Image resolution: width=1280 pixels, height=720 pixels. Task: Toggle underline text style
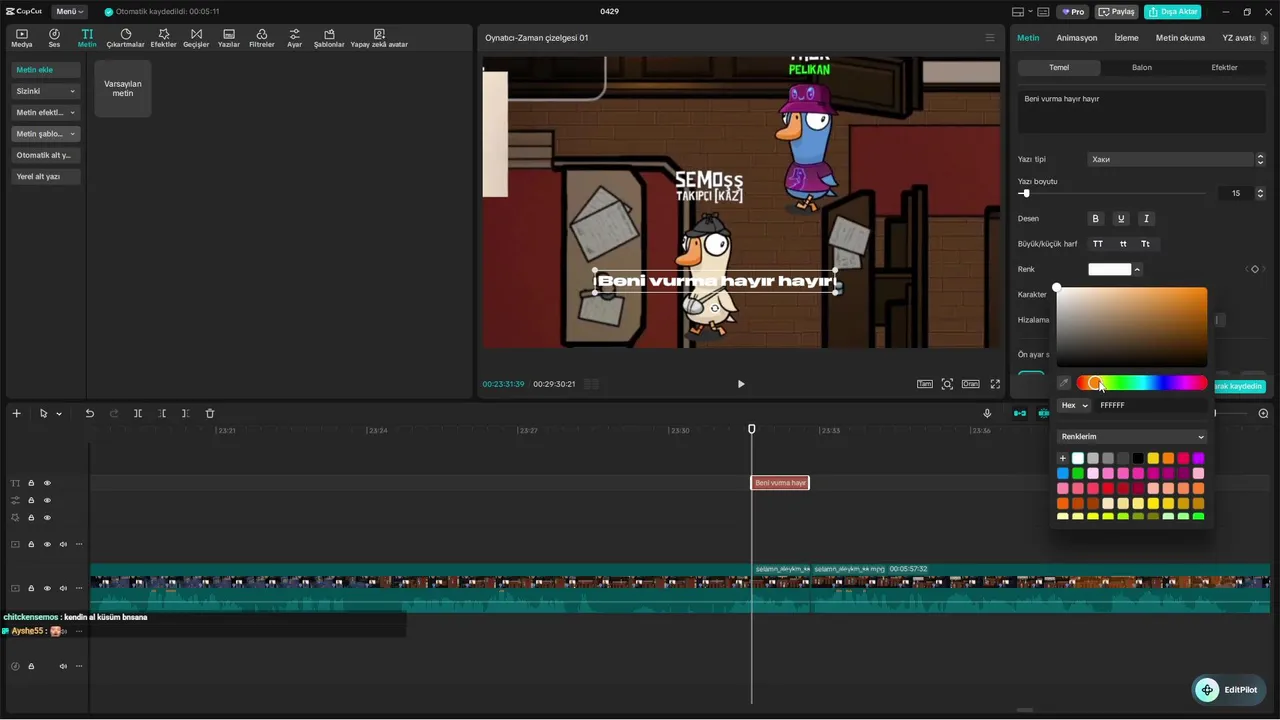point(1121,218)
